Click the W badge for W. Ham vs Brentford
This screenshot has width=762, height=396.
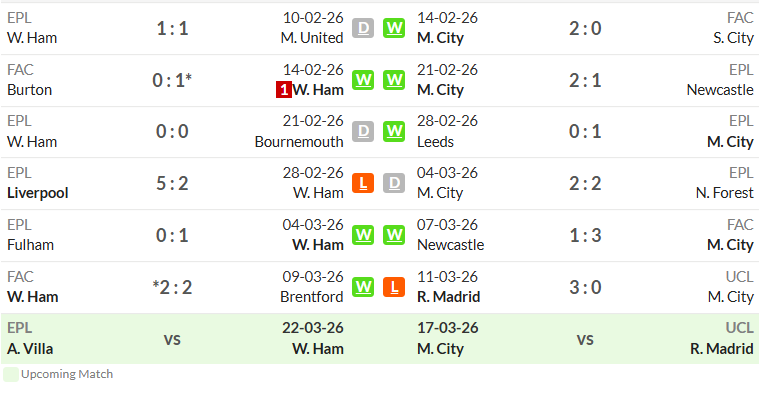363,287
